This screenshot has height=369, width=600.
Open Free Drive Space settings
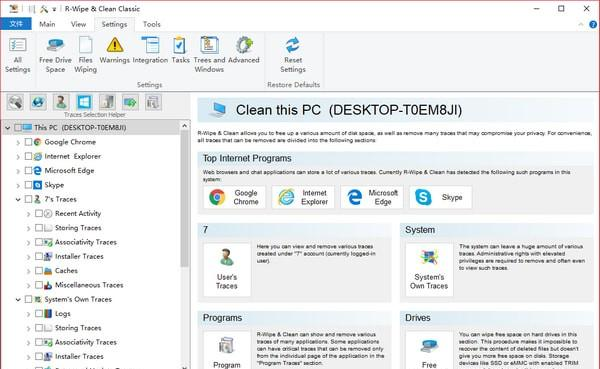(55, 55)
